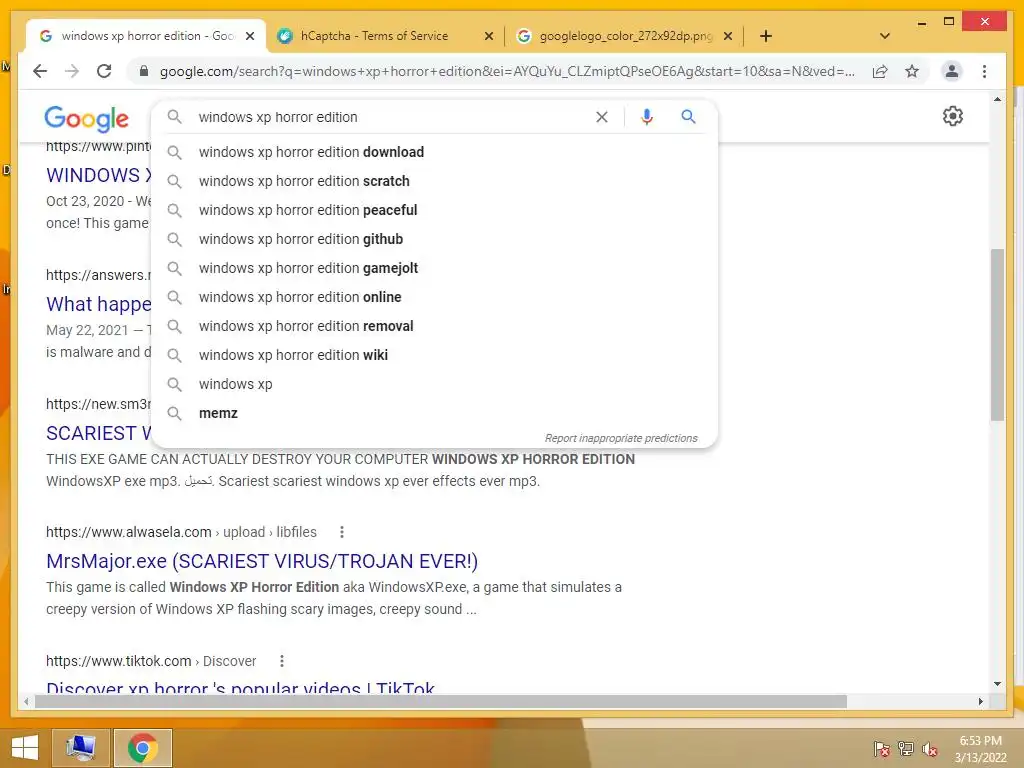The height and width of the screenshot is (768, 1024).
Task: Click the horizontal scrollbar thumb
Action: point(441,701)
